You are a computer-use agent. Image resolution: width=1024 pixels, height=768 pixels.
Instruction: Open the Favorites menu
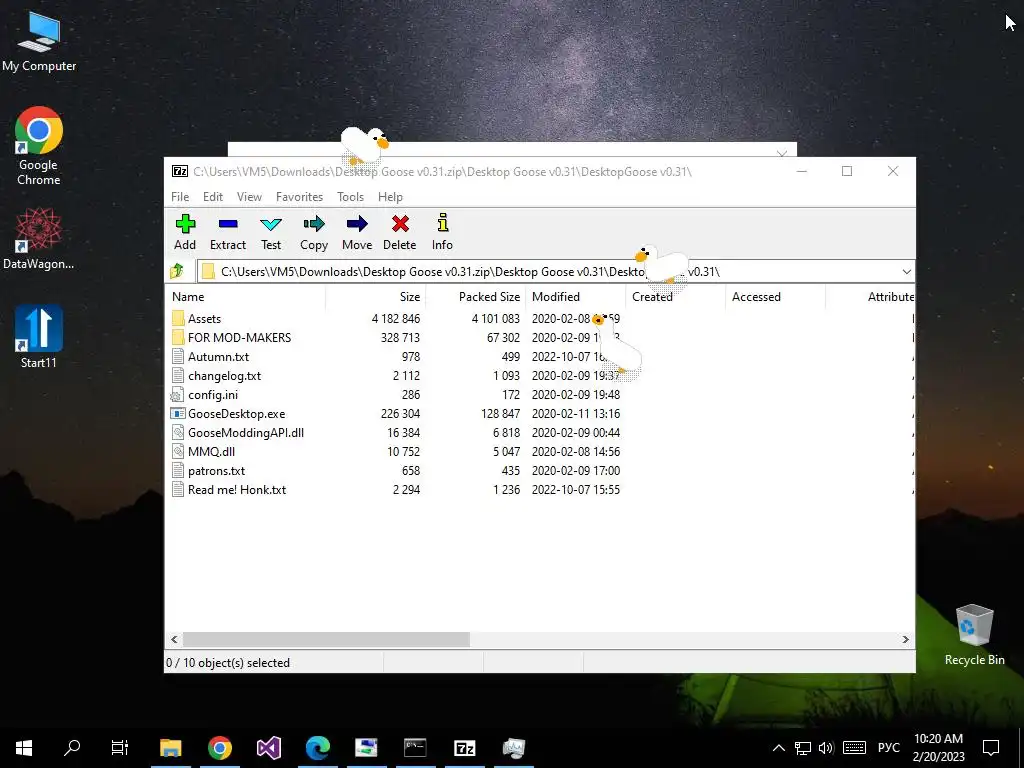(x=299, y=197)
